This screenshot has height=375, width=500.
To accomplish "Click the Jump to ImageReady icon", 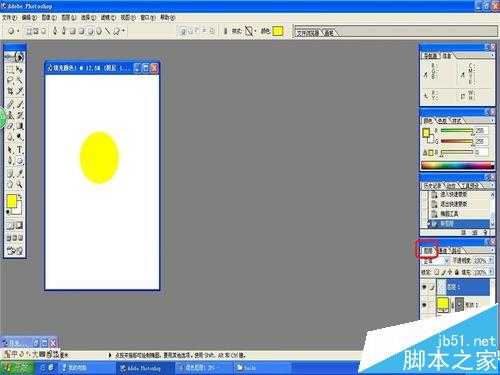I will (x=15, y=250).
